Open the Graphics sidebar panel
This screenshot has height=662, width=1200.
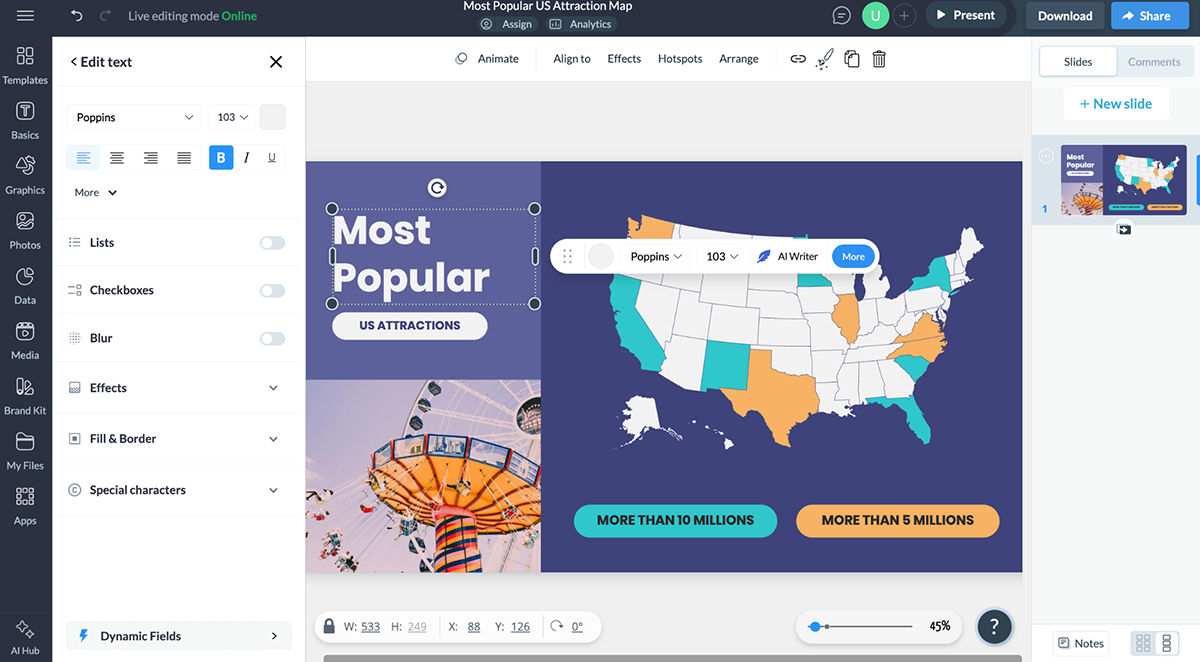click(x=25, y=174)
